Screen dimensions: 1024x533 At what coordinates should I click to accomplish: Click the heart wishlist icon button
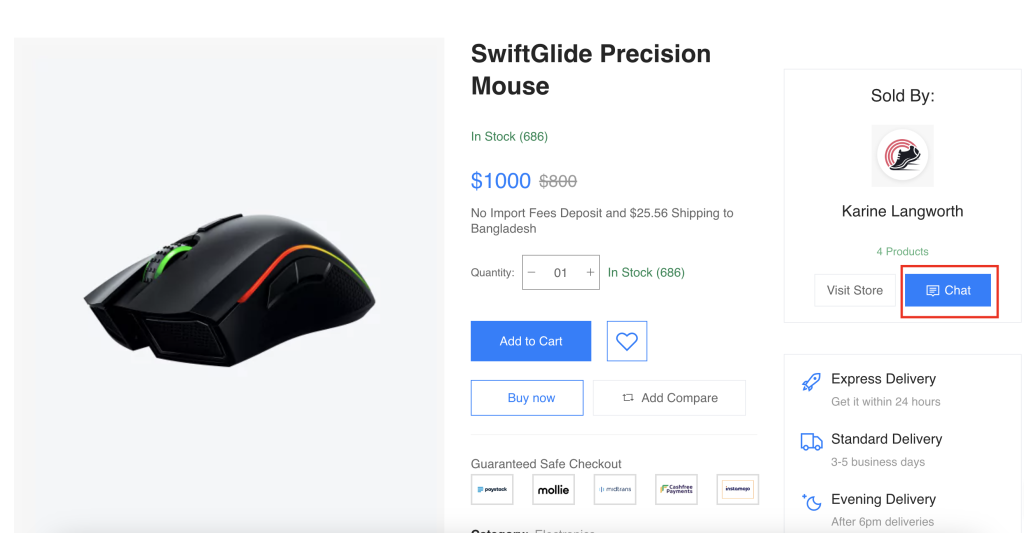coord(626,341)
